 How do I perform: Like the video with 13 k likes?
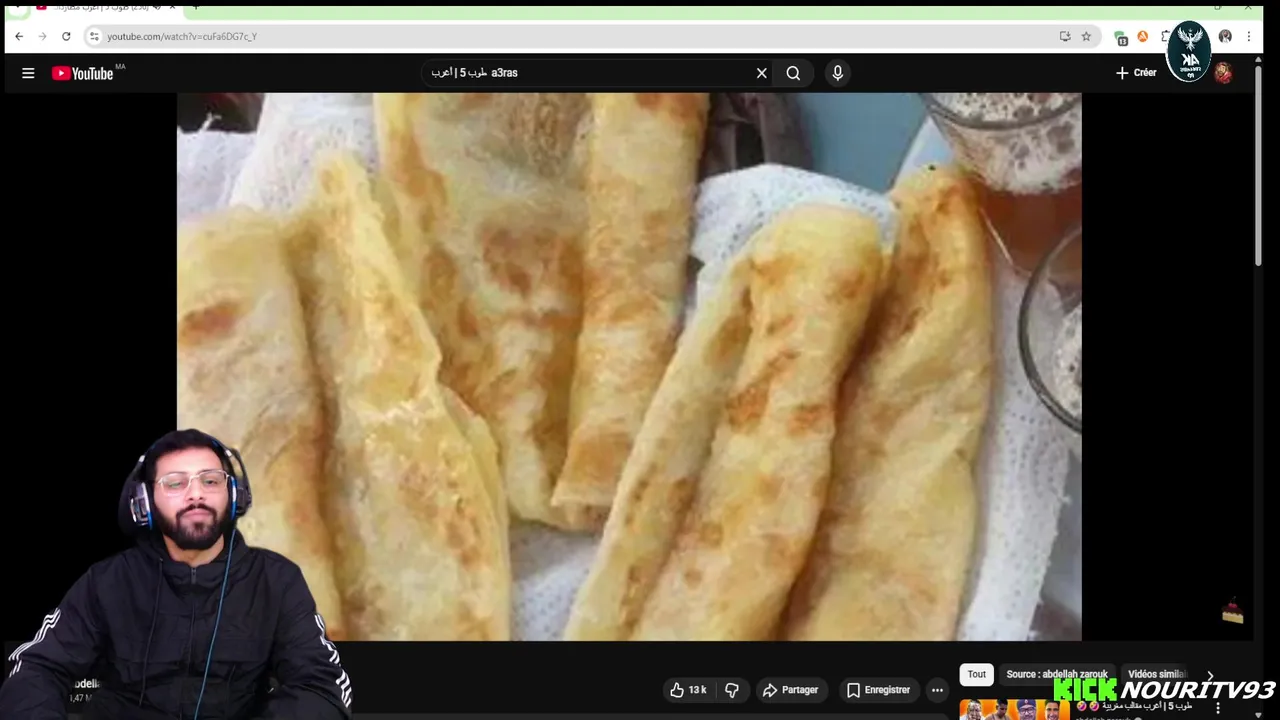tap(688, 690)
